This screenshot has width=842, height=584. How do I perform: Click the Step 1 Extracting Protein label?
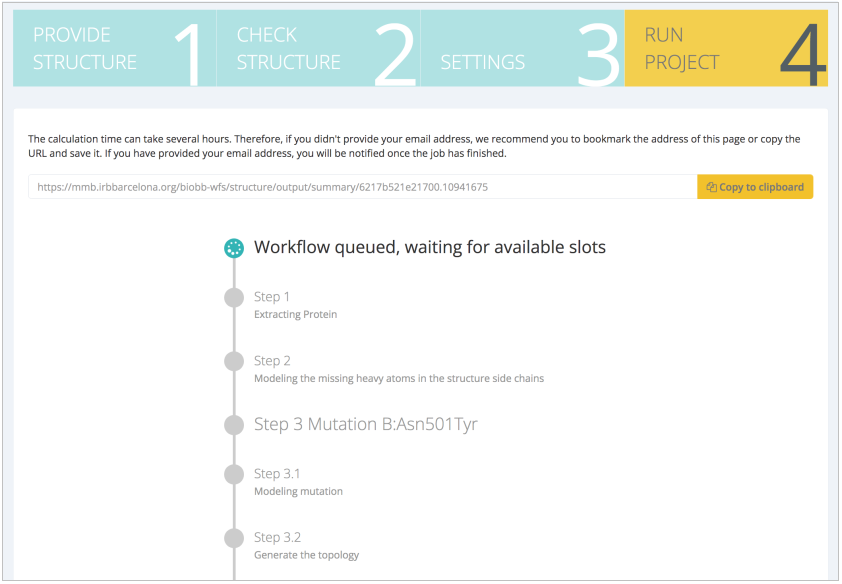[x=295, y=314]
